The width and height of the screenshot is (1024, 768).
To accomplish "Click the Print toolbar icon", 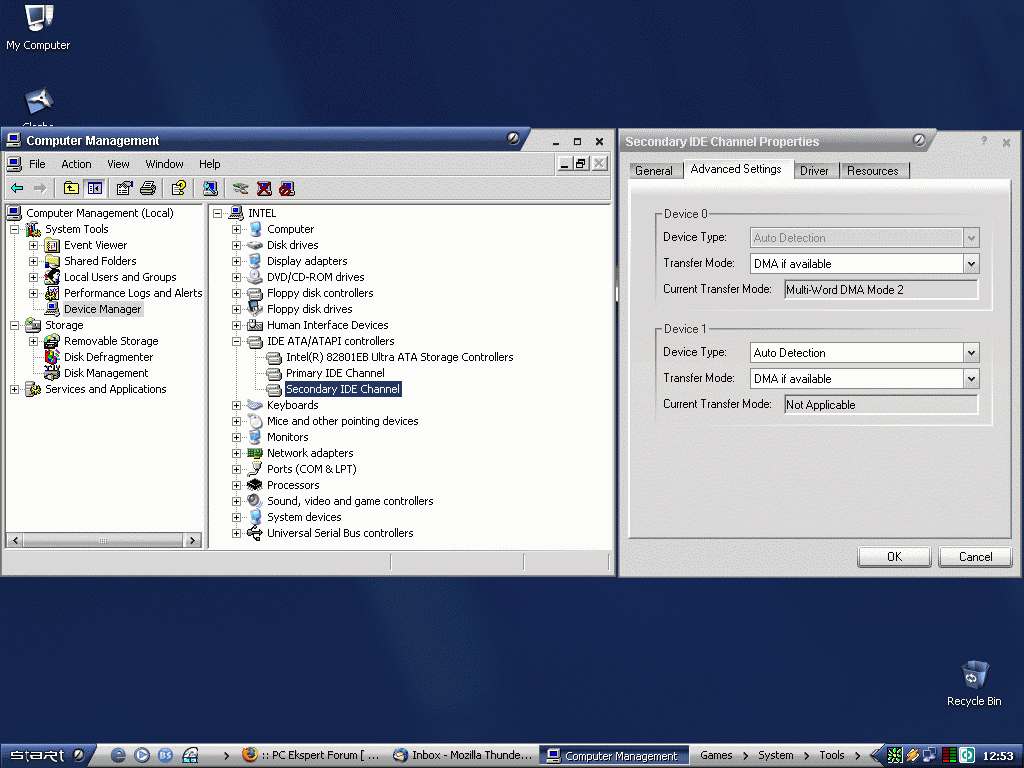I will tap(148, 188).
